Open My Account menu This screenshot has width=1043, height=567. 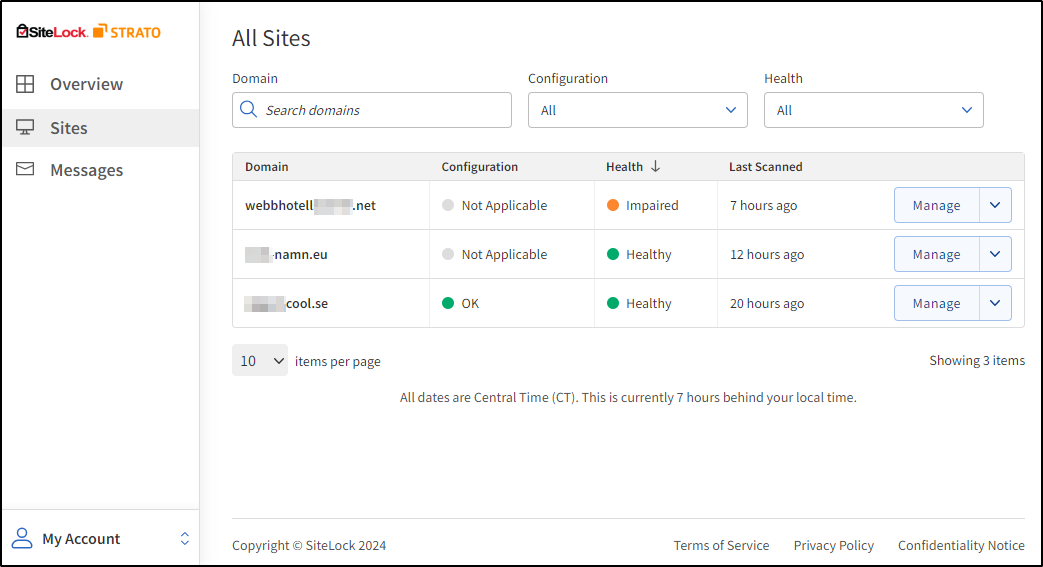(x=101, y=538)
